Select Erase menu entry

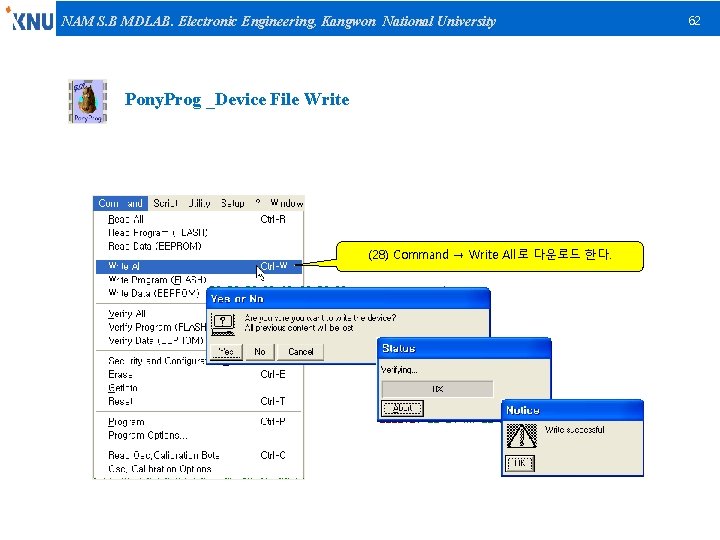coord(198,374)
